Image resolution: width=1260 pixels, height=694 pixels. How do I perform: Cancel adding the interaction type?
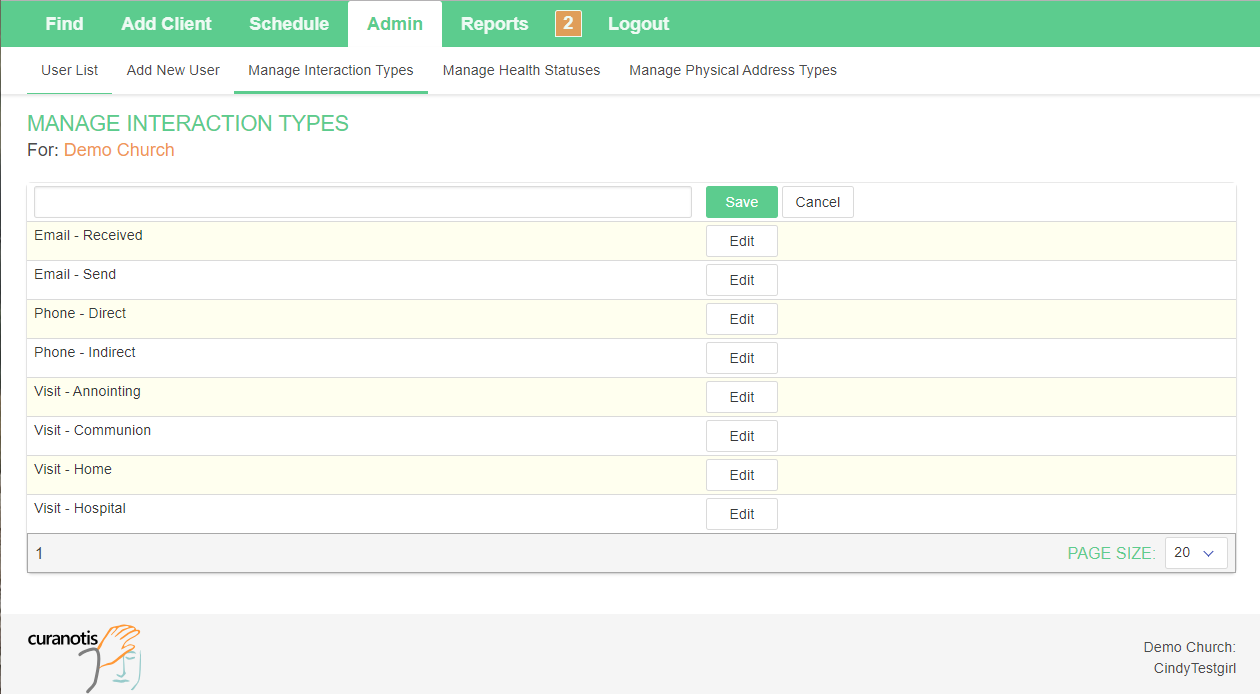tap(817, 202)
